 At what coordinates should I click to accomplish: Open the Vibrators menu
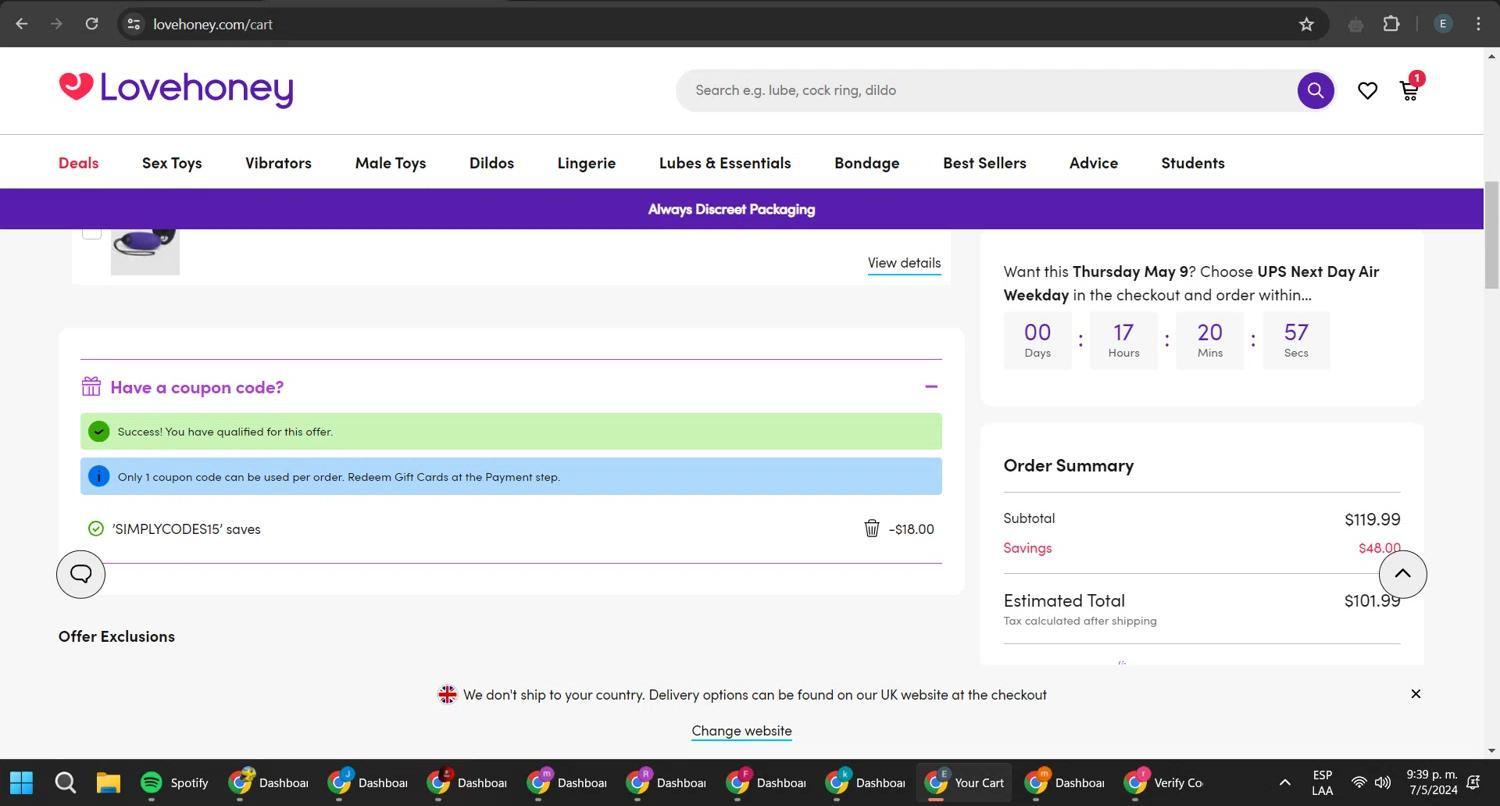tap(278, 162)
